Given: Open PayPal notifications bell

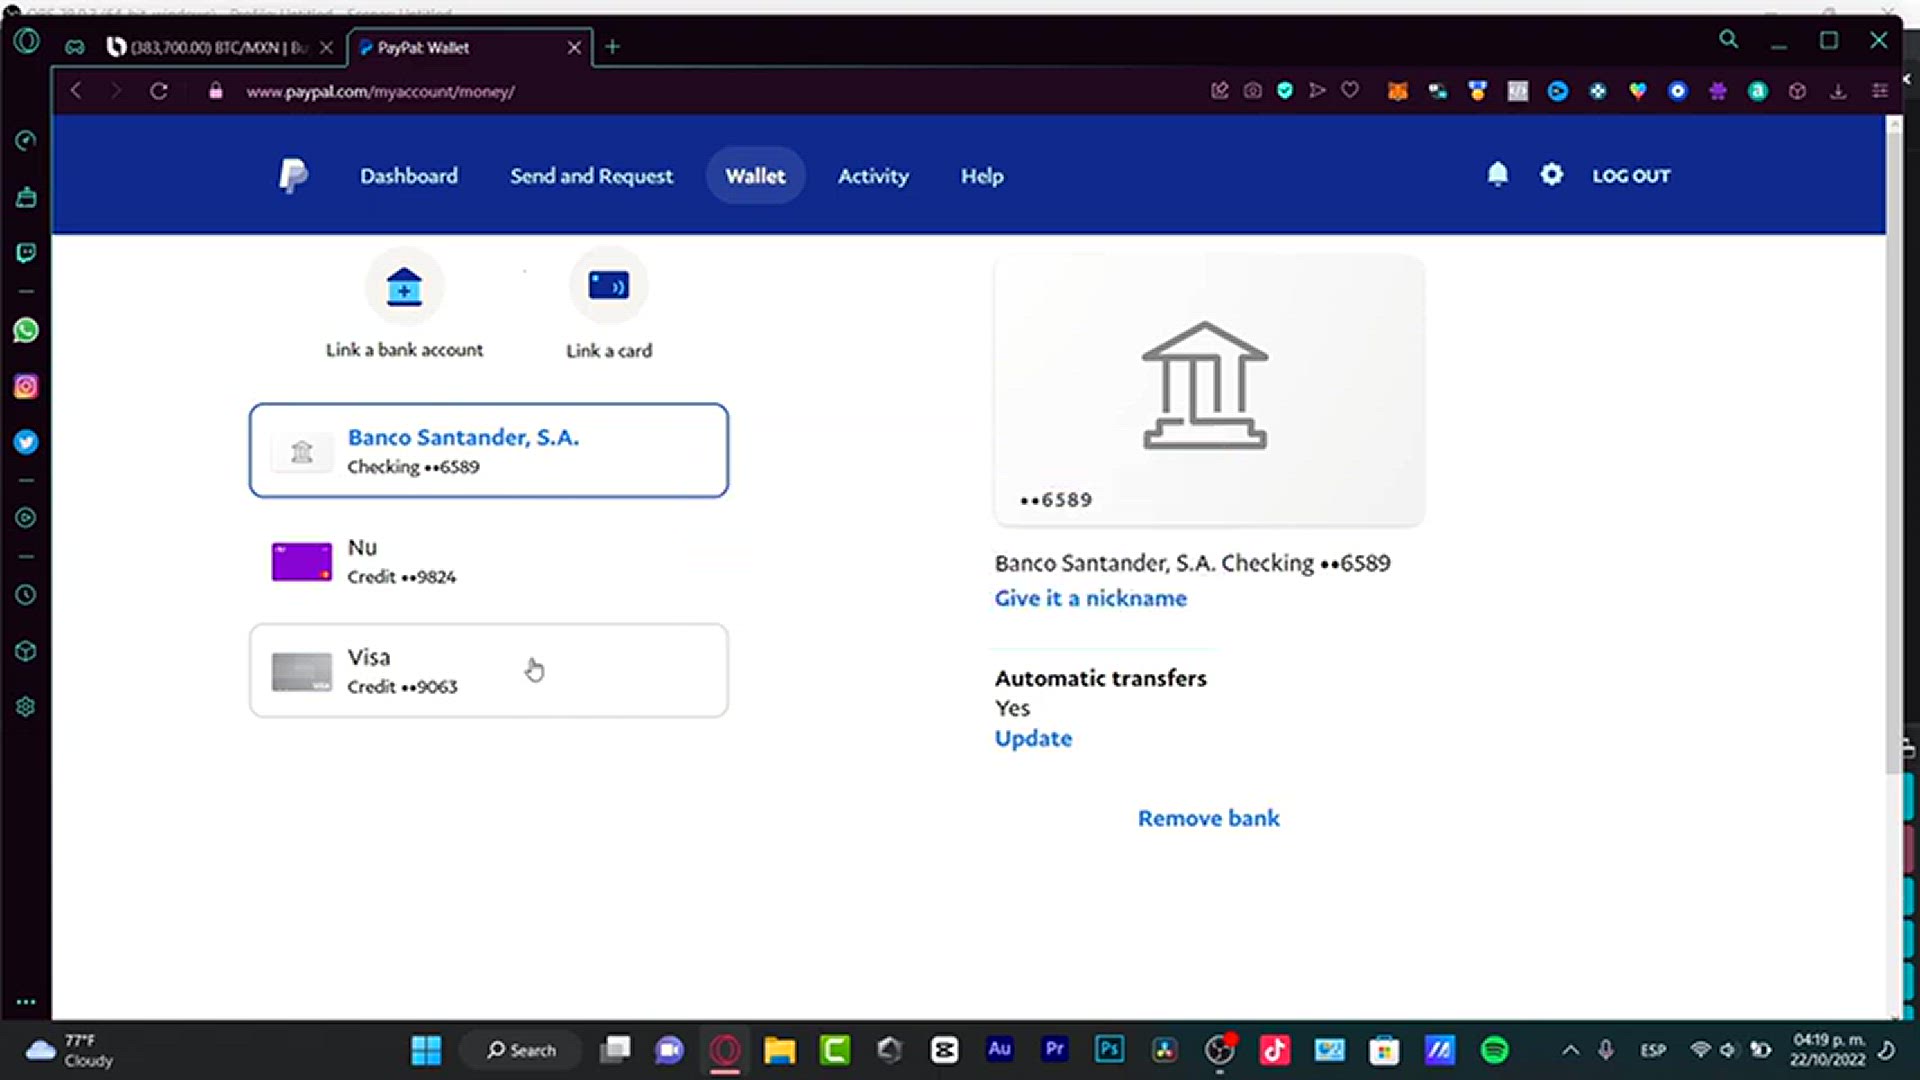Looking at the screenshot, I should [x=1497, y=175].
